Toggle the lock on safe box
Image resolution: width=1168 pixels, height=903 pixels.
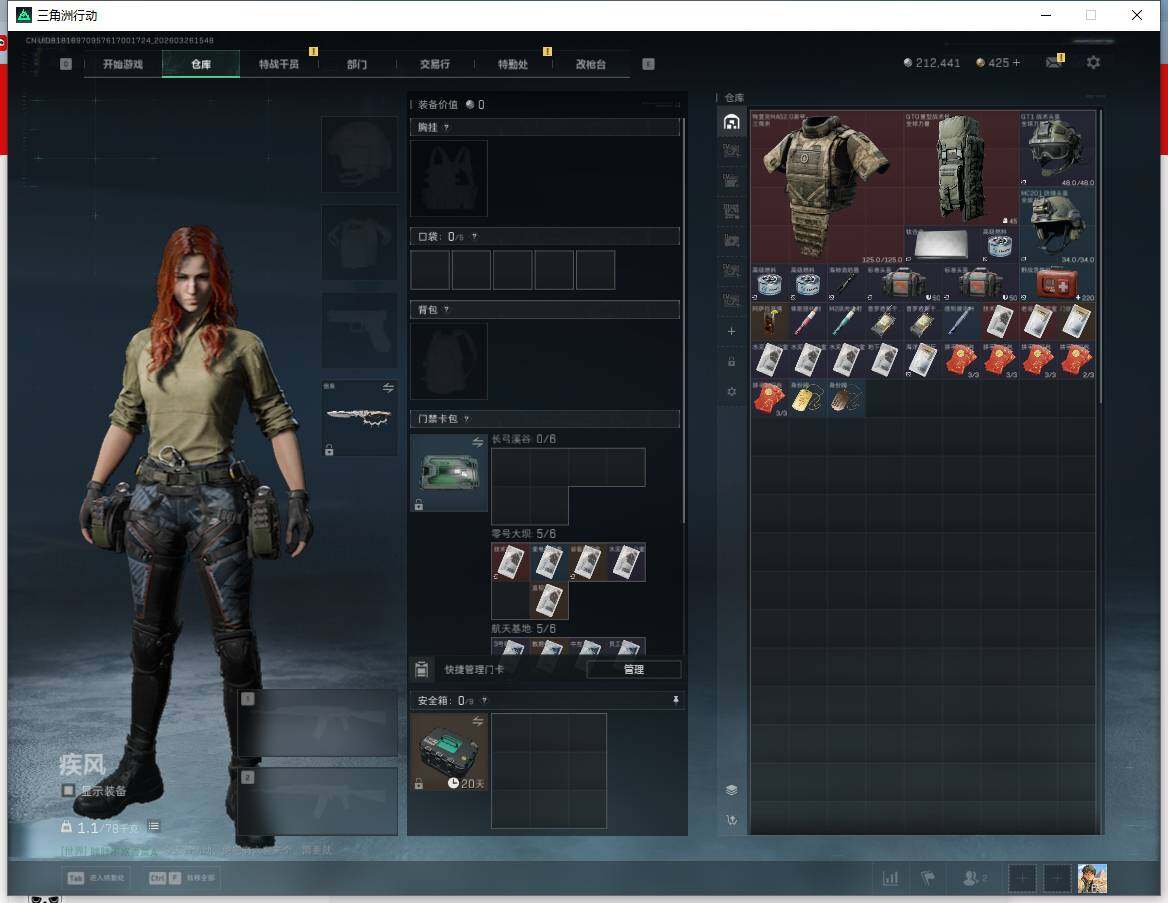pyautogui.click(x=419, y=784)
